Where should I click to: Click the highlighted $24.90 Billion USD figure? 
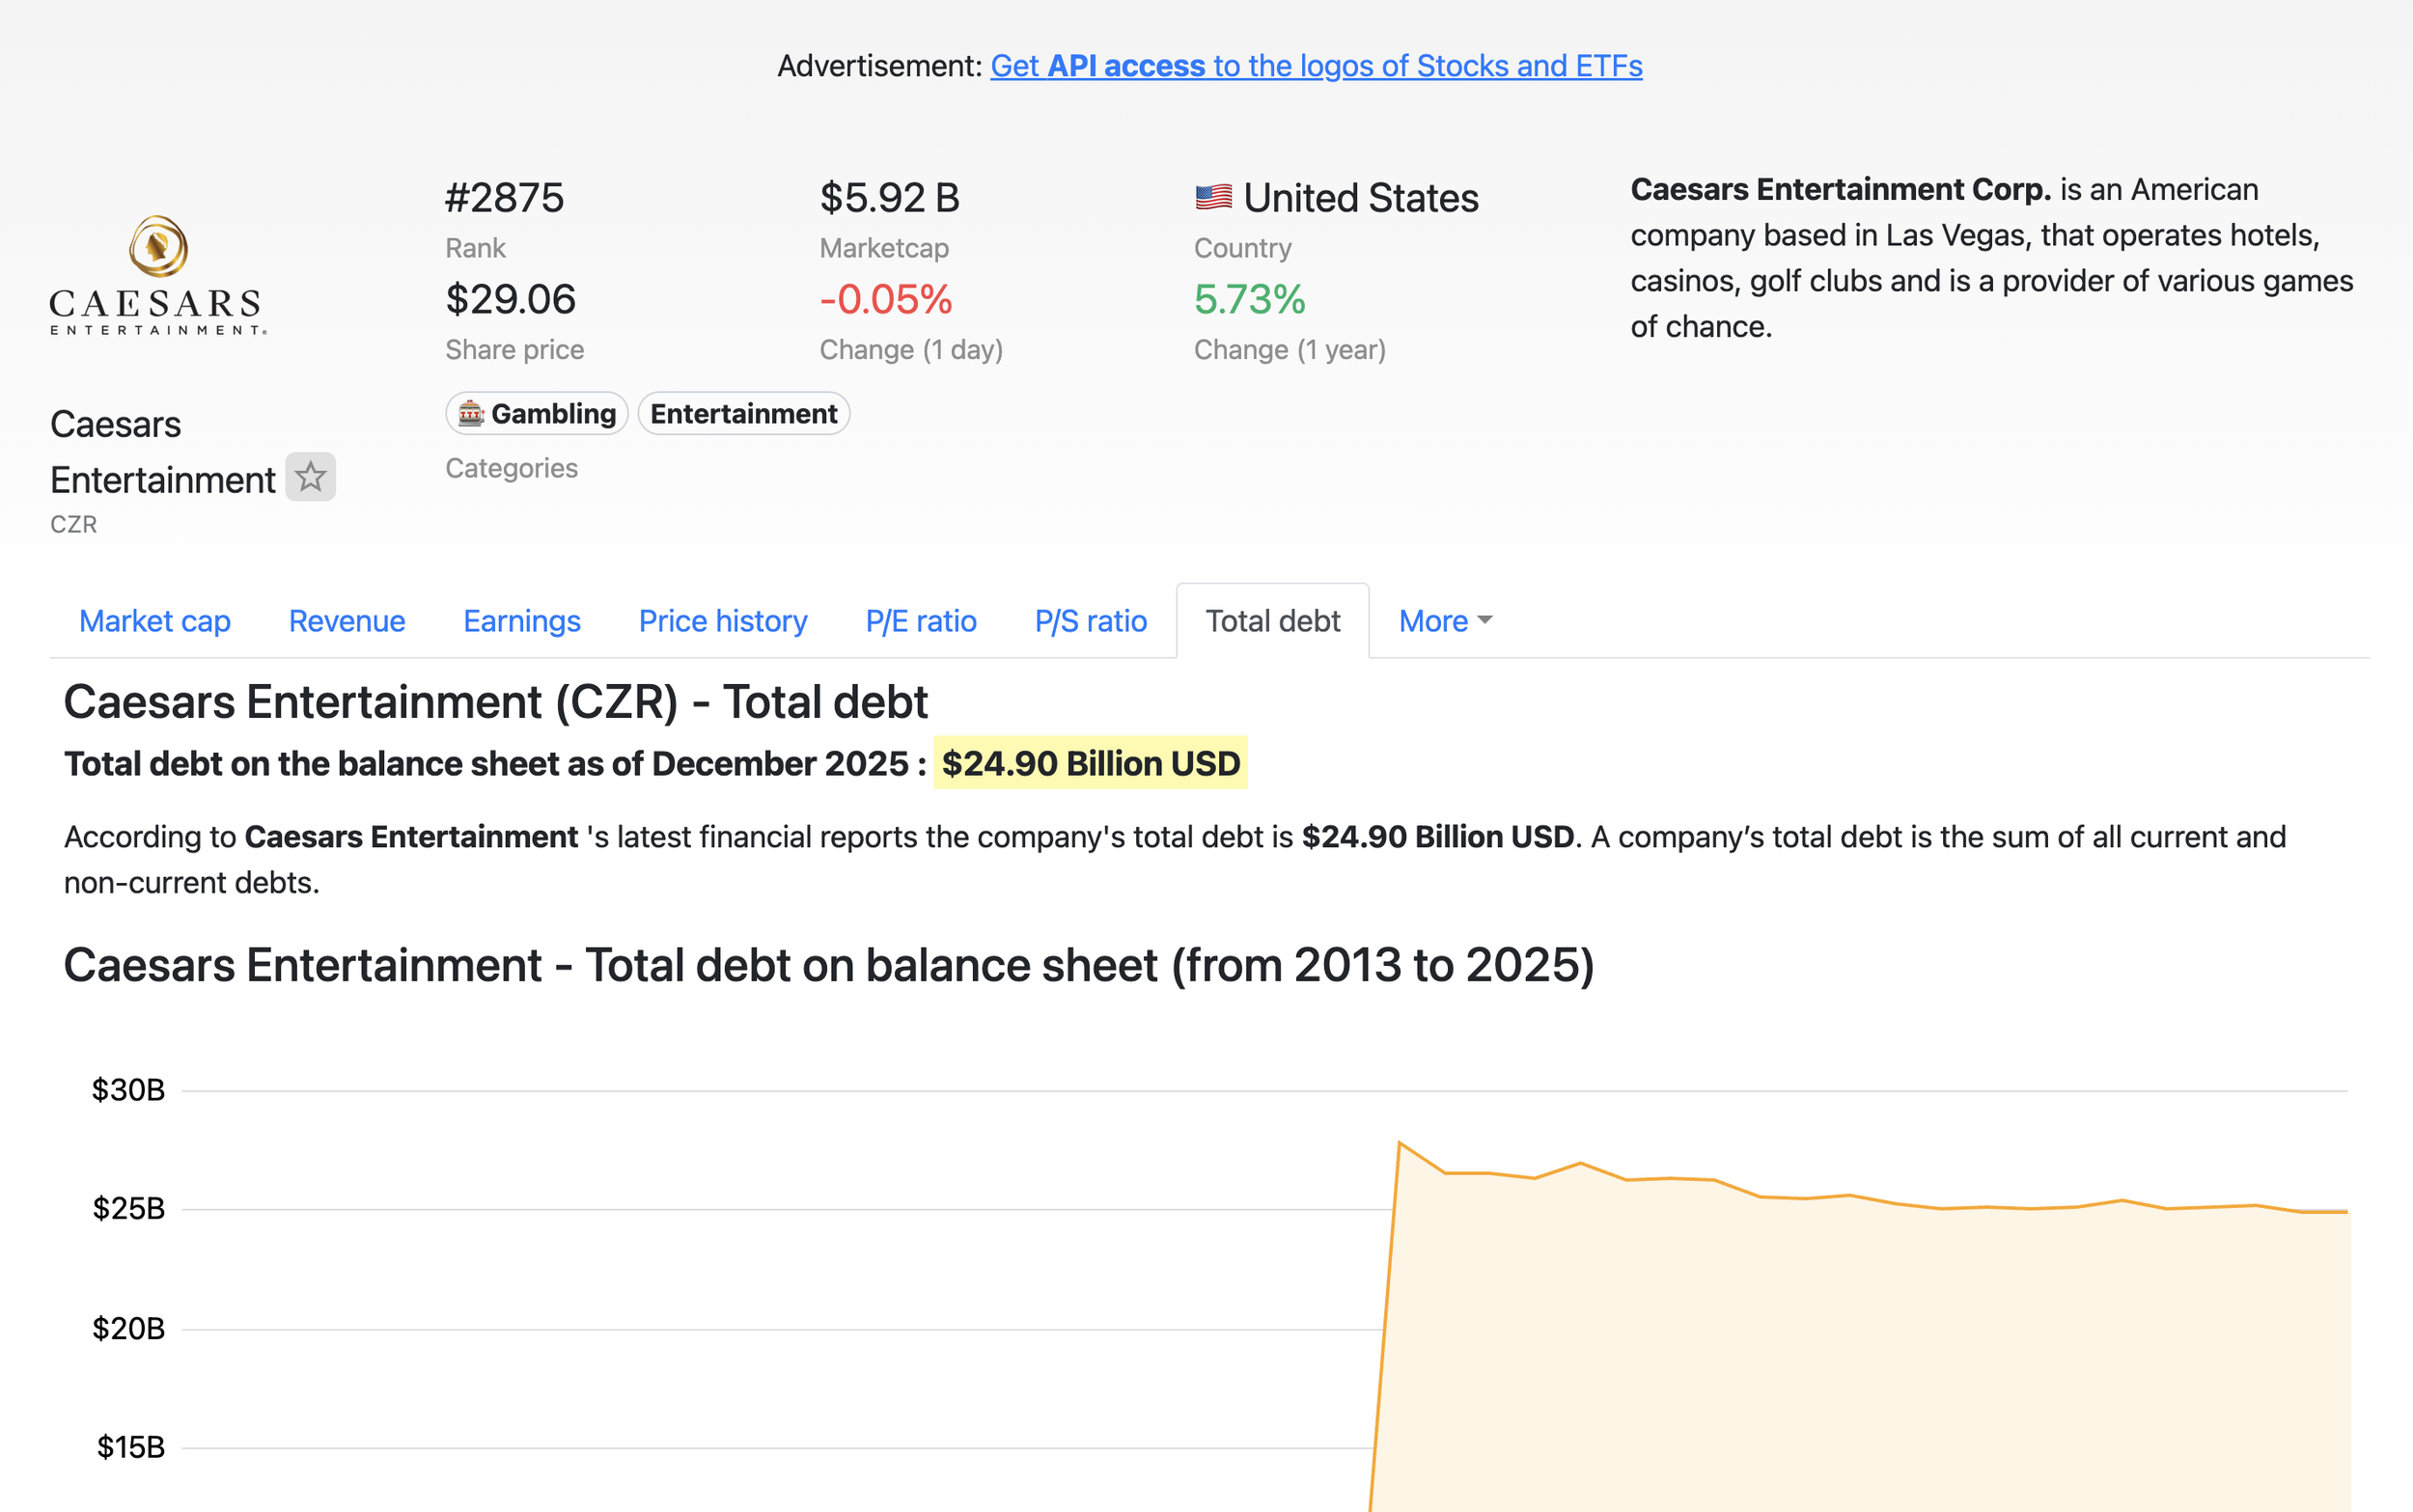point(1090,763)
